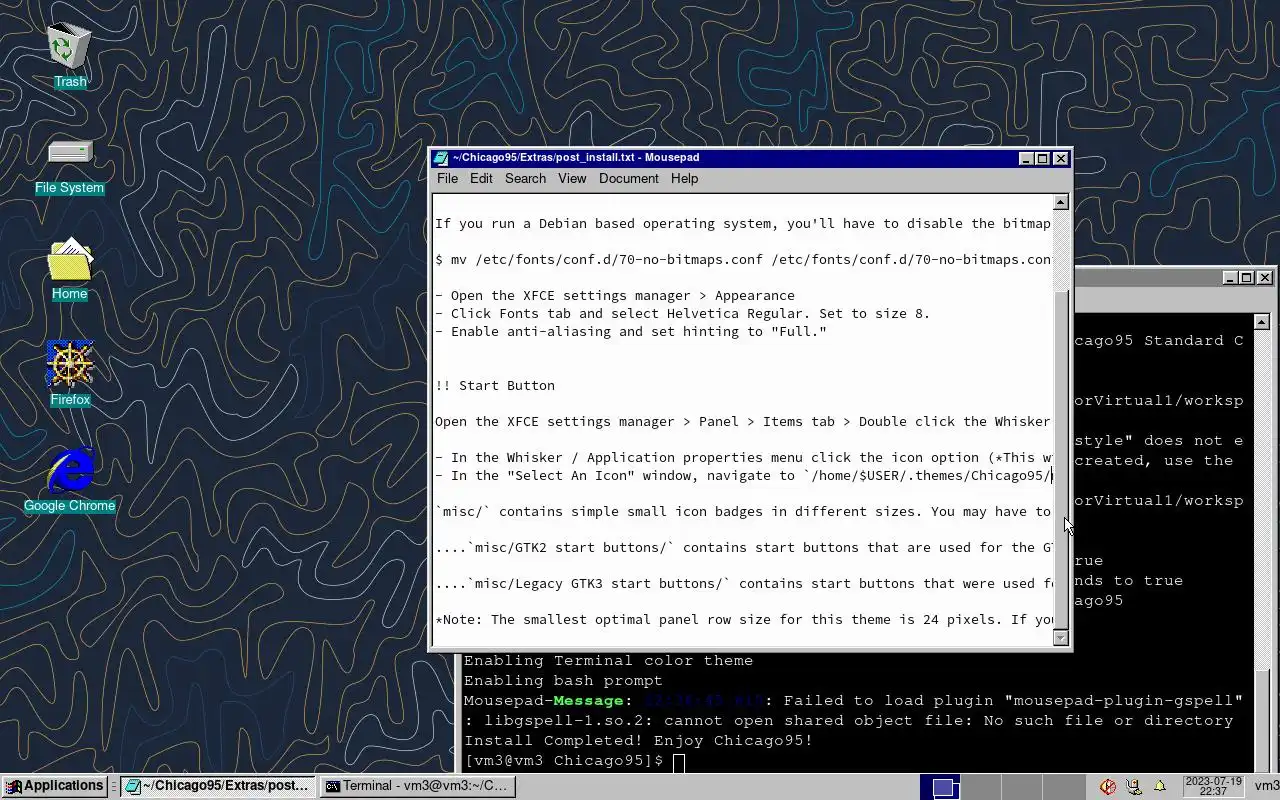Click the "*Note: The smallest optimal panel row" line
This screenshot has width=1280, height=800.
coord(743,619)
